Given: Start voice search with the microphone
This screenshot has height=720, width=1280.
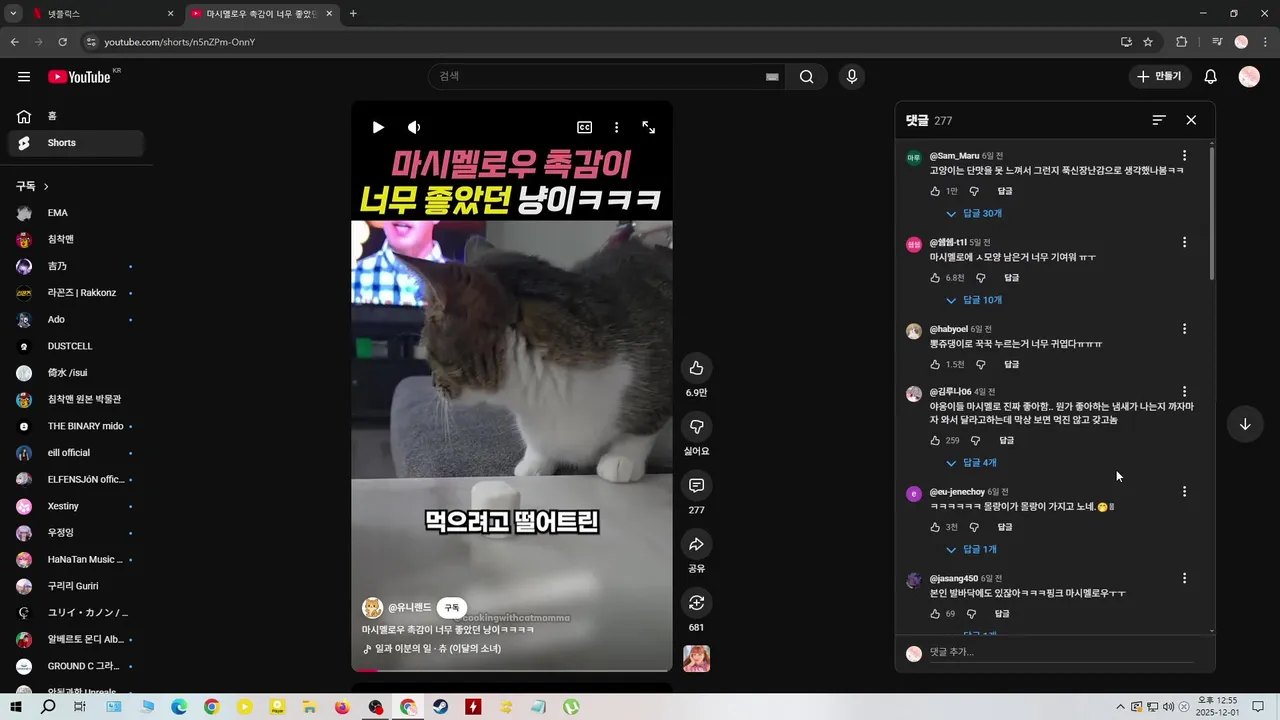Looking at the screenshot, I should tap(851, 77).
